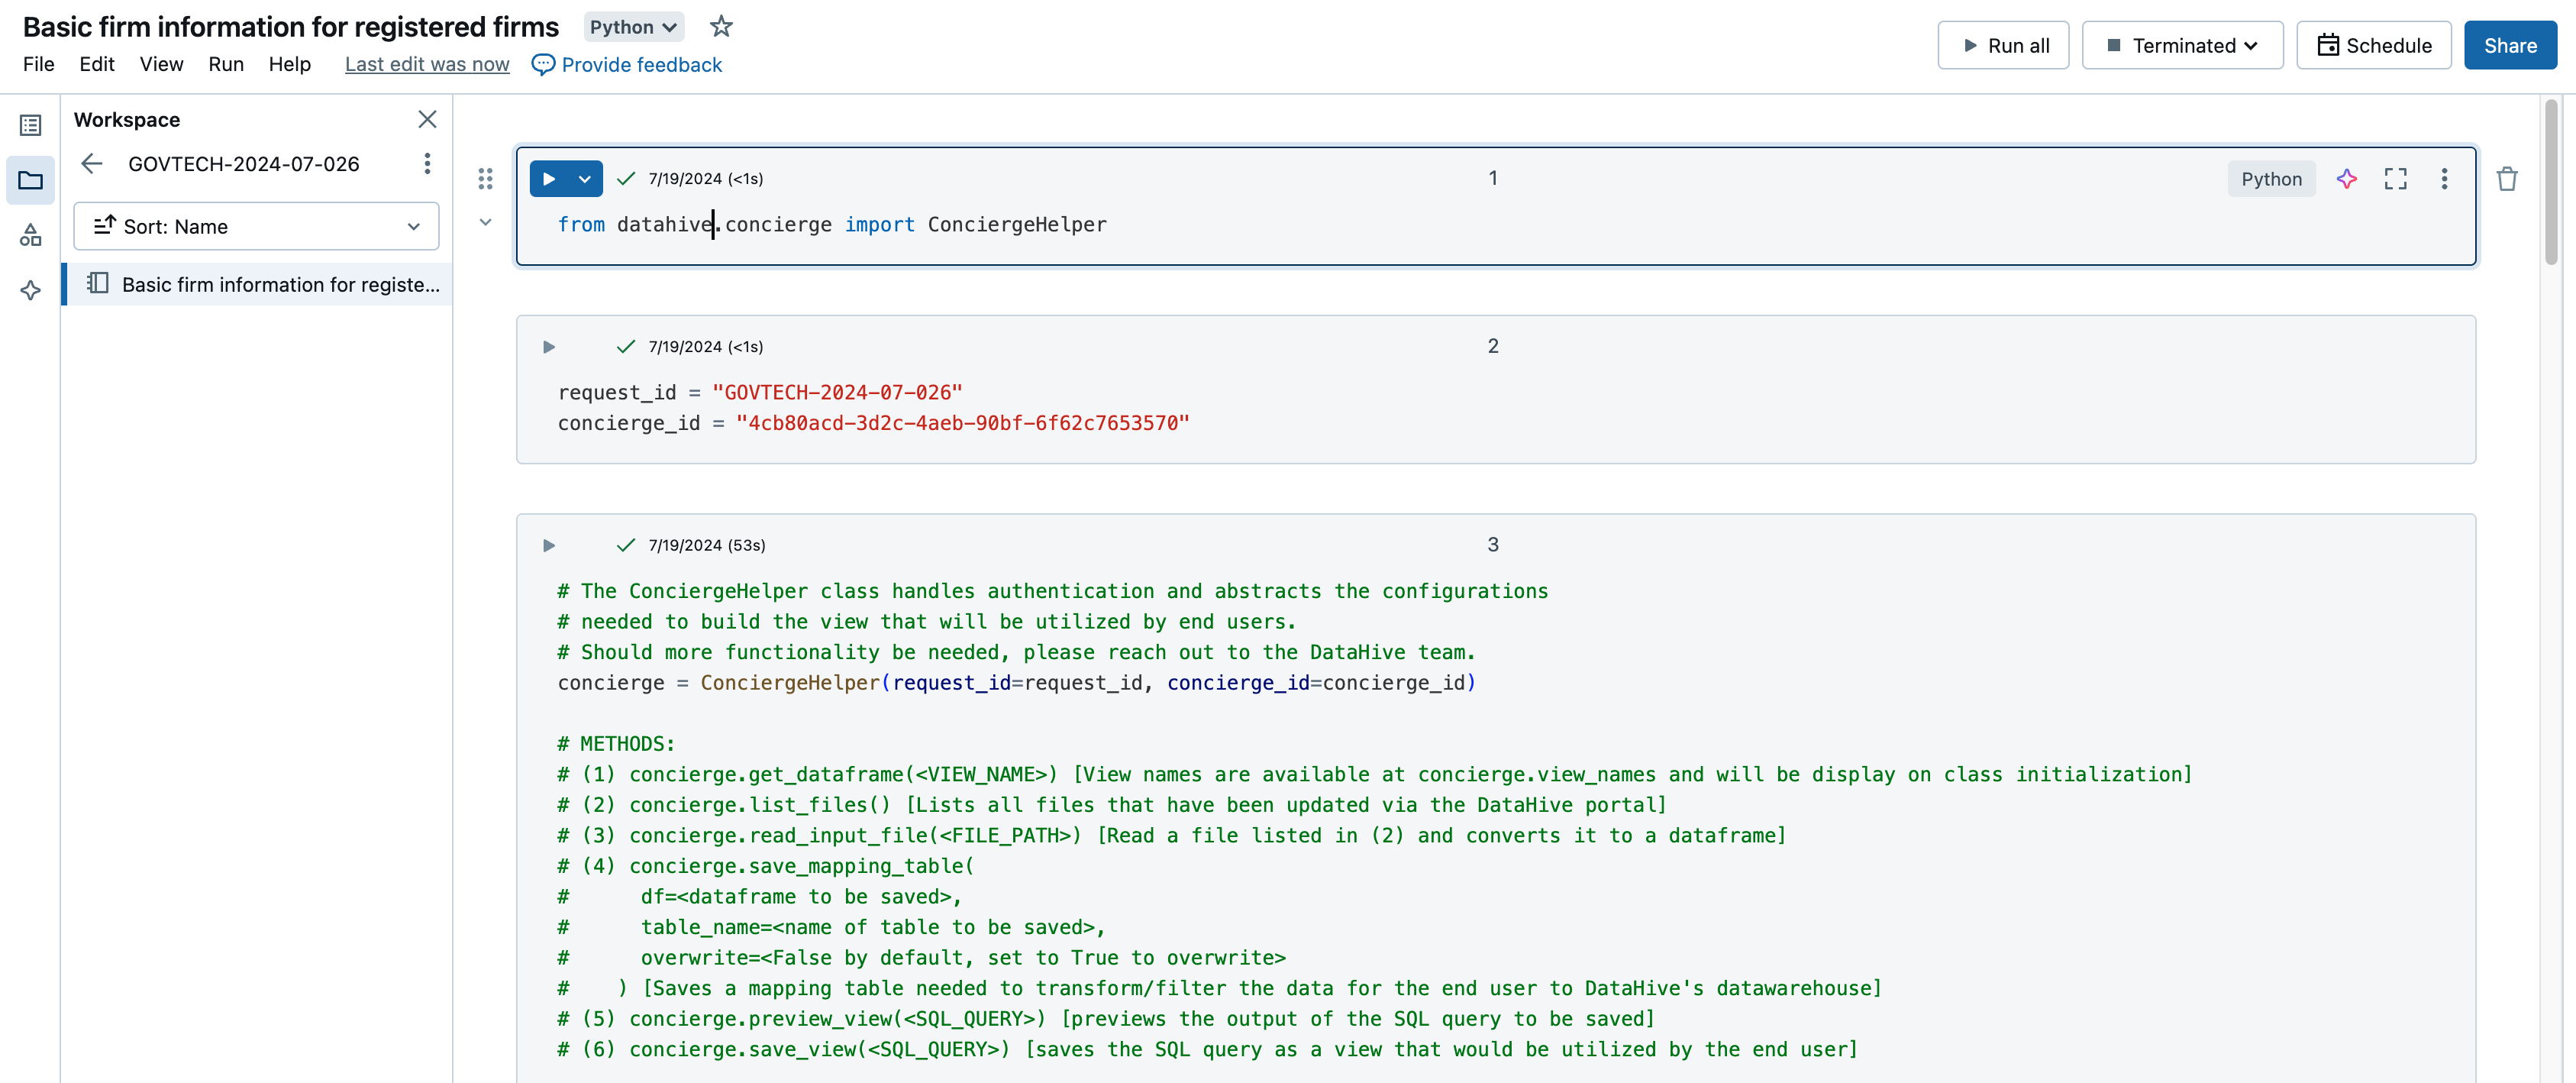Click the Share button
This screenshot has height=1083, width=2576.
tap(2510, 45)
